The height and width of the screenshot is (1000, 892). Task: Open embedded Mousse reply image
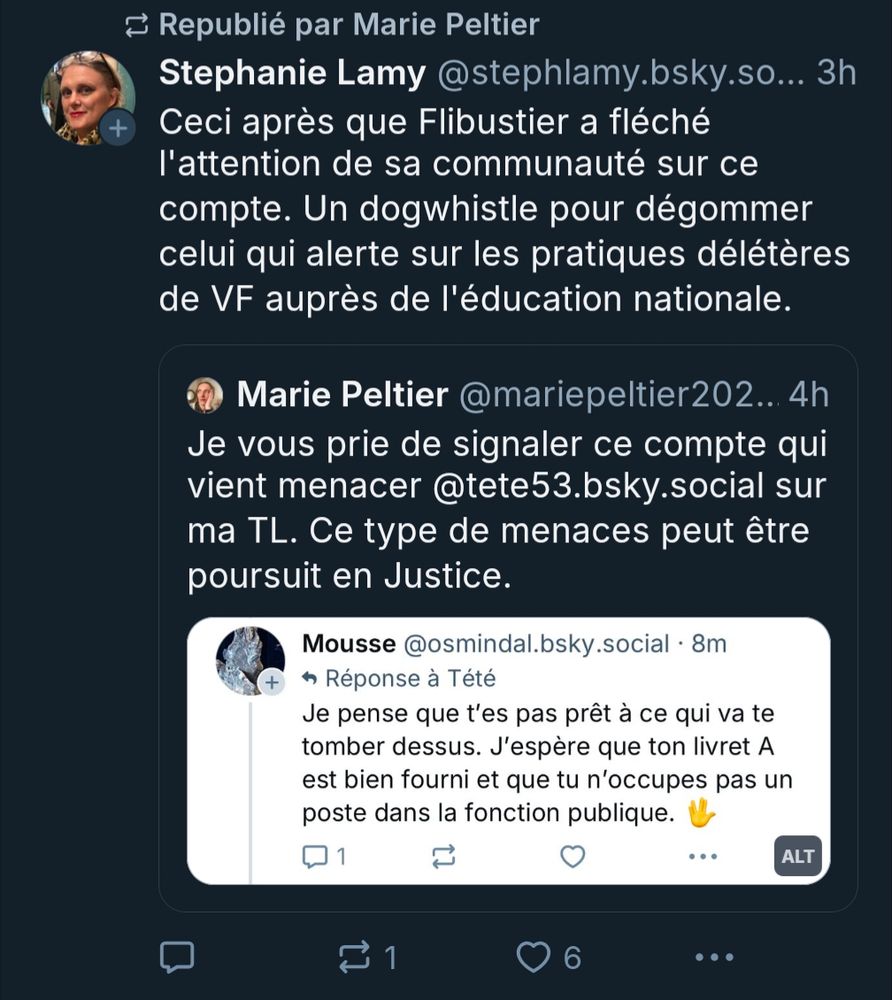(508, 751)
